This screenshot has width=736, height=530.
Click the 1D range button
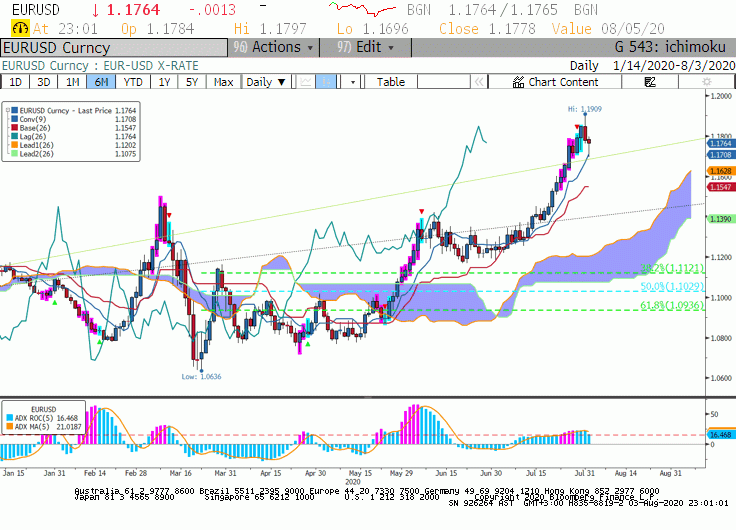[15, 82]
